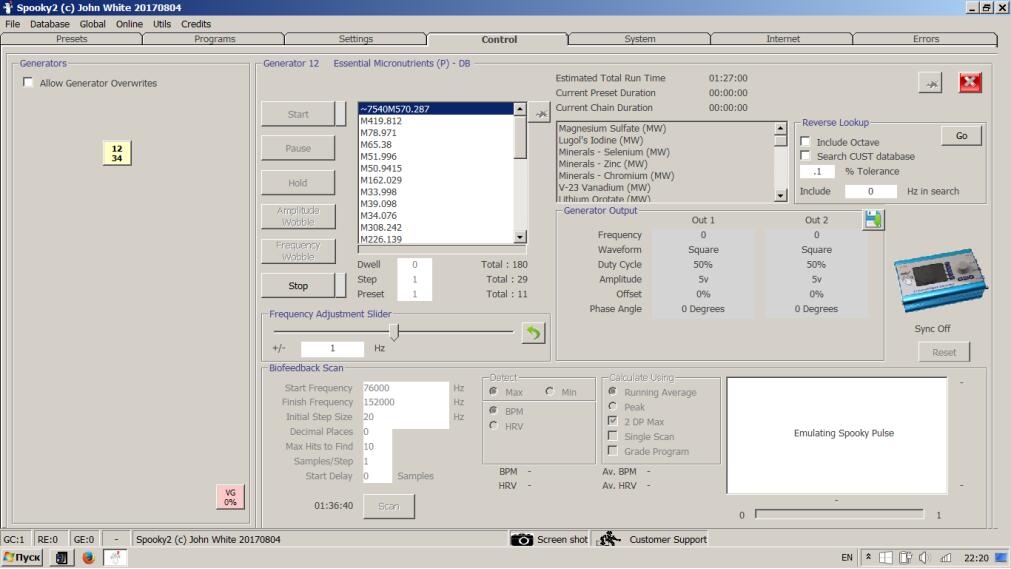Select the Min detect radio button

(549, 392)
